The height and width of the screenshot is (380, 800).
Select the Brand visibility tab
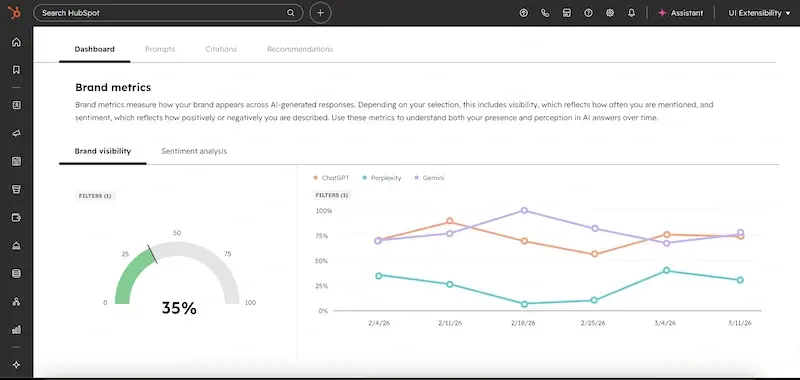click(103, 151)
